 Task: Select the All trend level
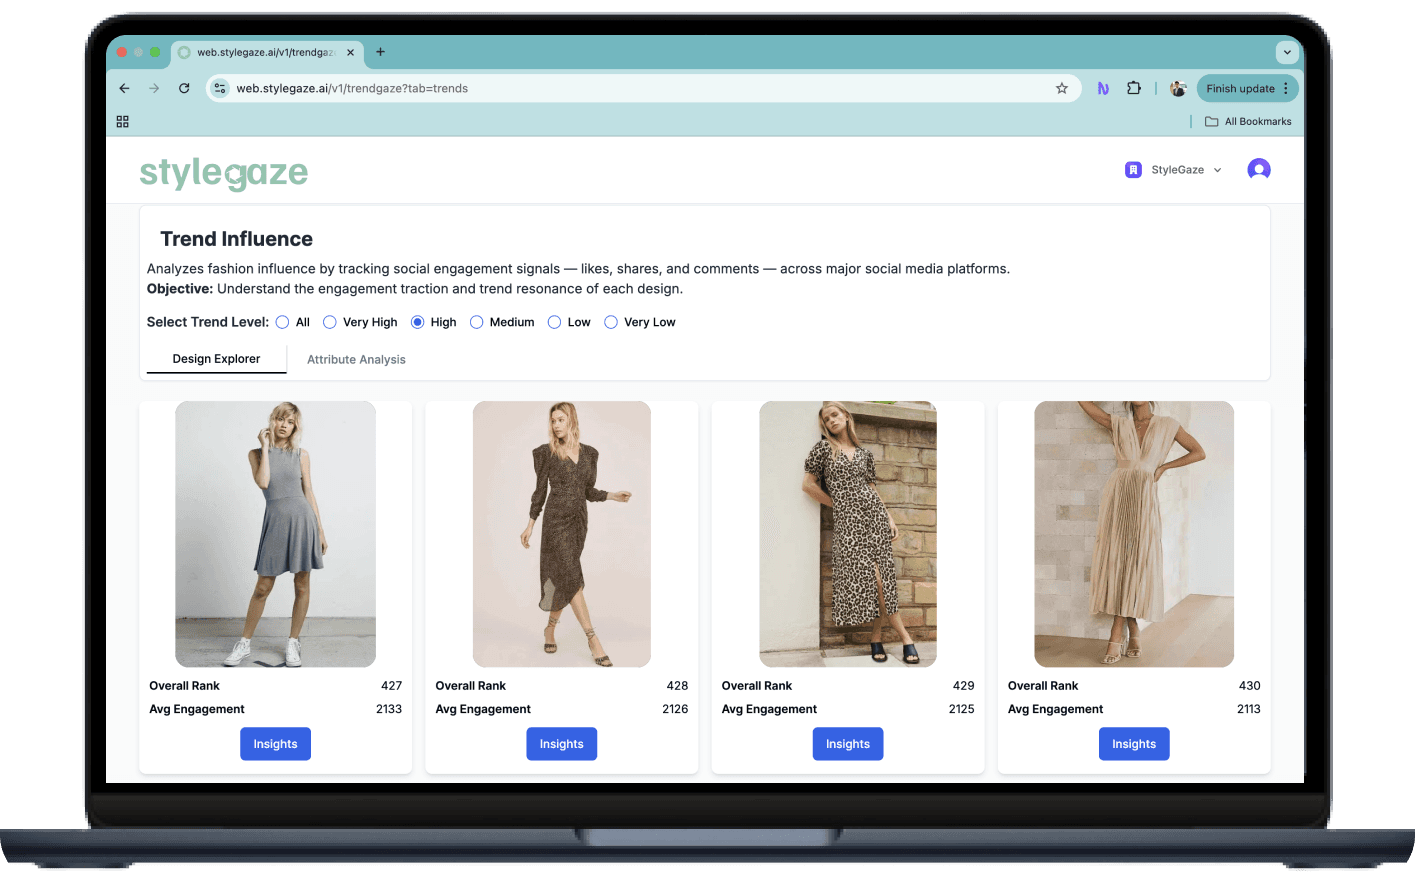(283, 322)
